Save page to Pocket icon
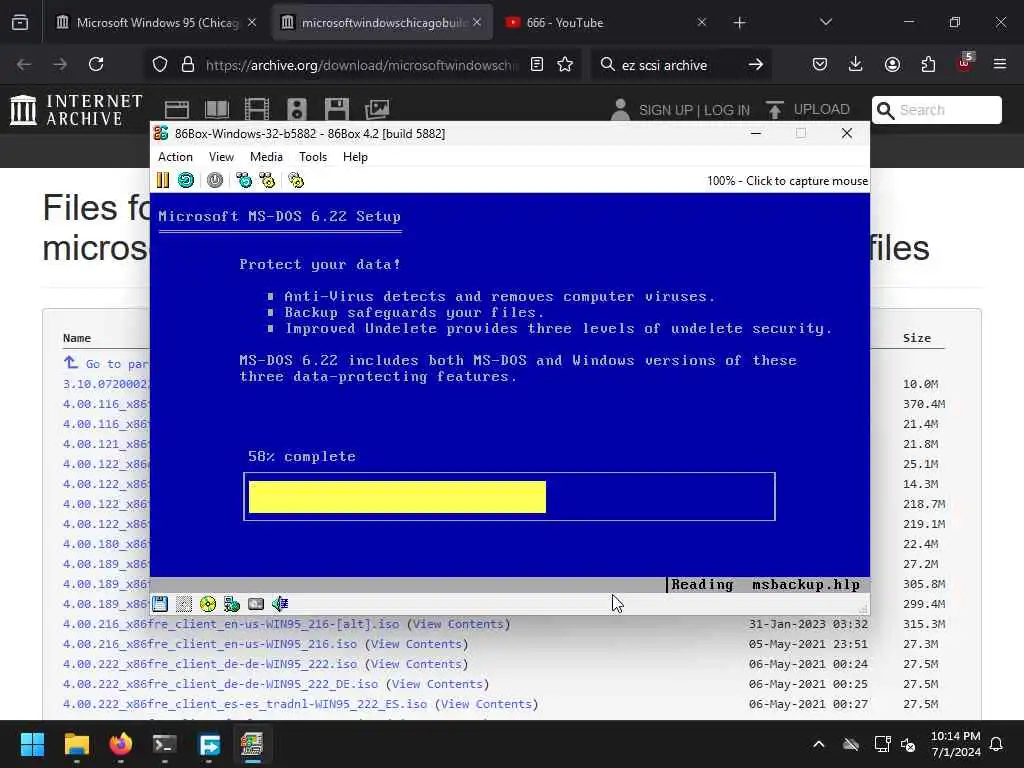 tap(820, 64)
